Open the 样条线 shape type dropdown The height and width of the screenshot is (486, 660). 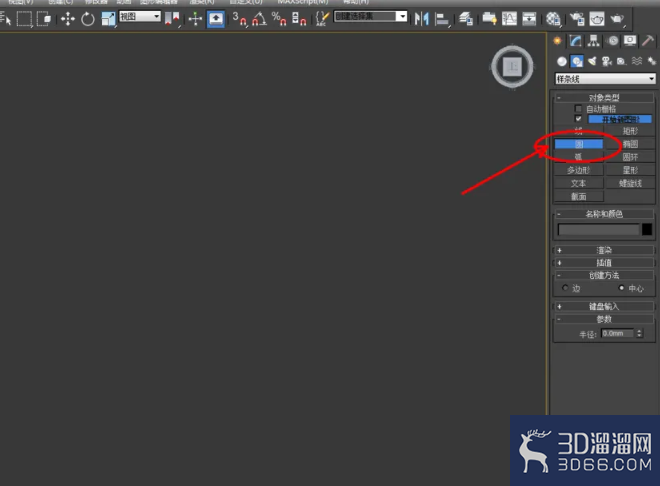(605, 79)
